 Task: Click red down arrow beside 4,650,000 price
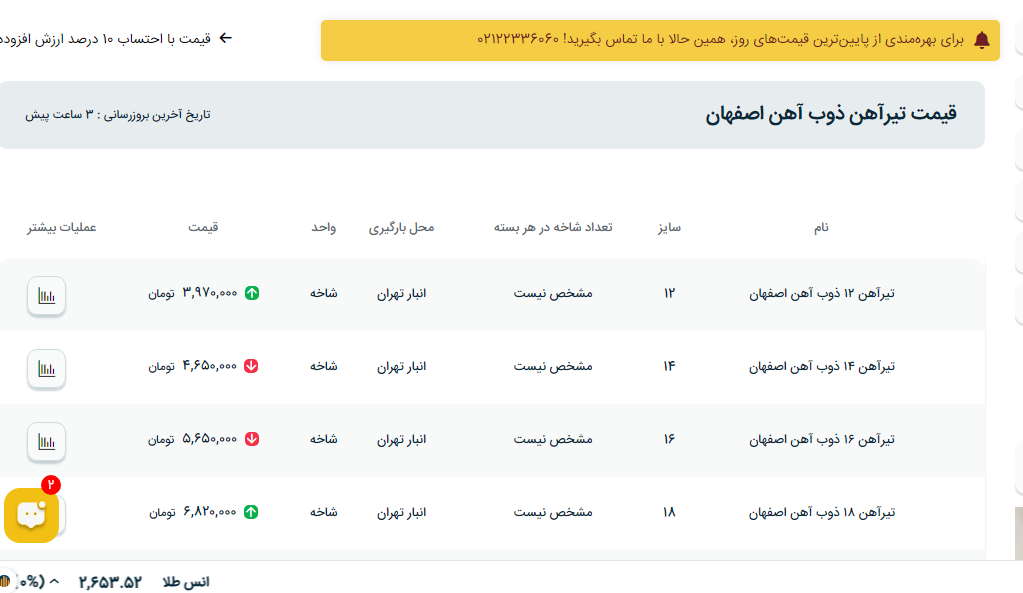pos(252,367)
